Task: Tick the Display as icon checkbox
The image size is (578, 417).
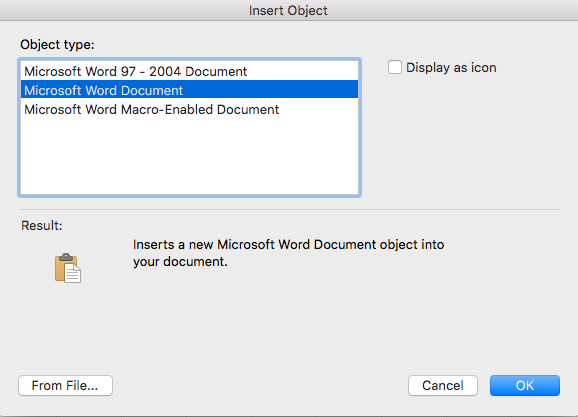Action: [394, 67]
